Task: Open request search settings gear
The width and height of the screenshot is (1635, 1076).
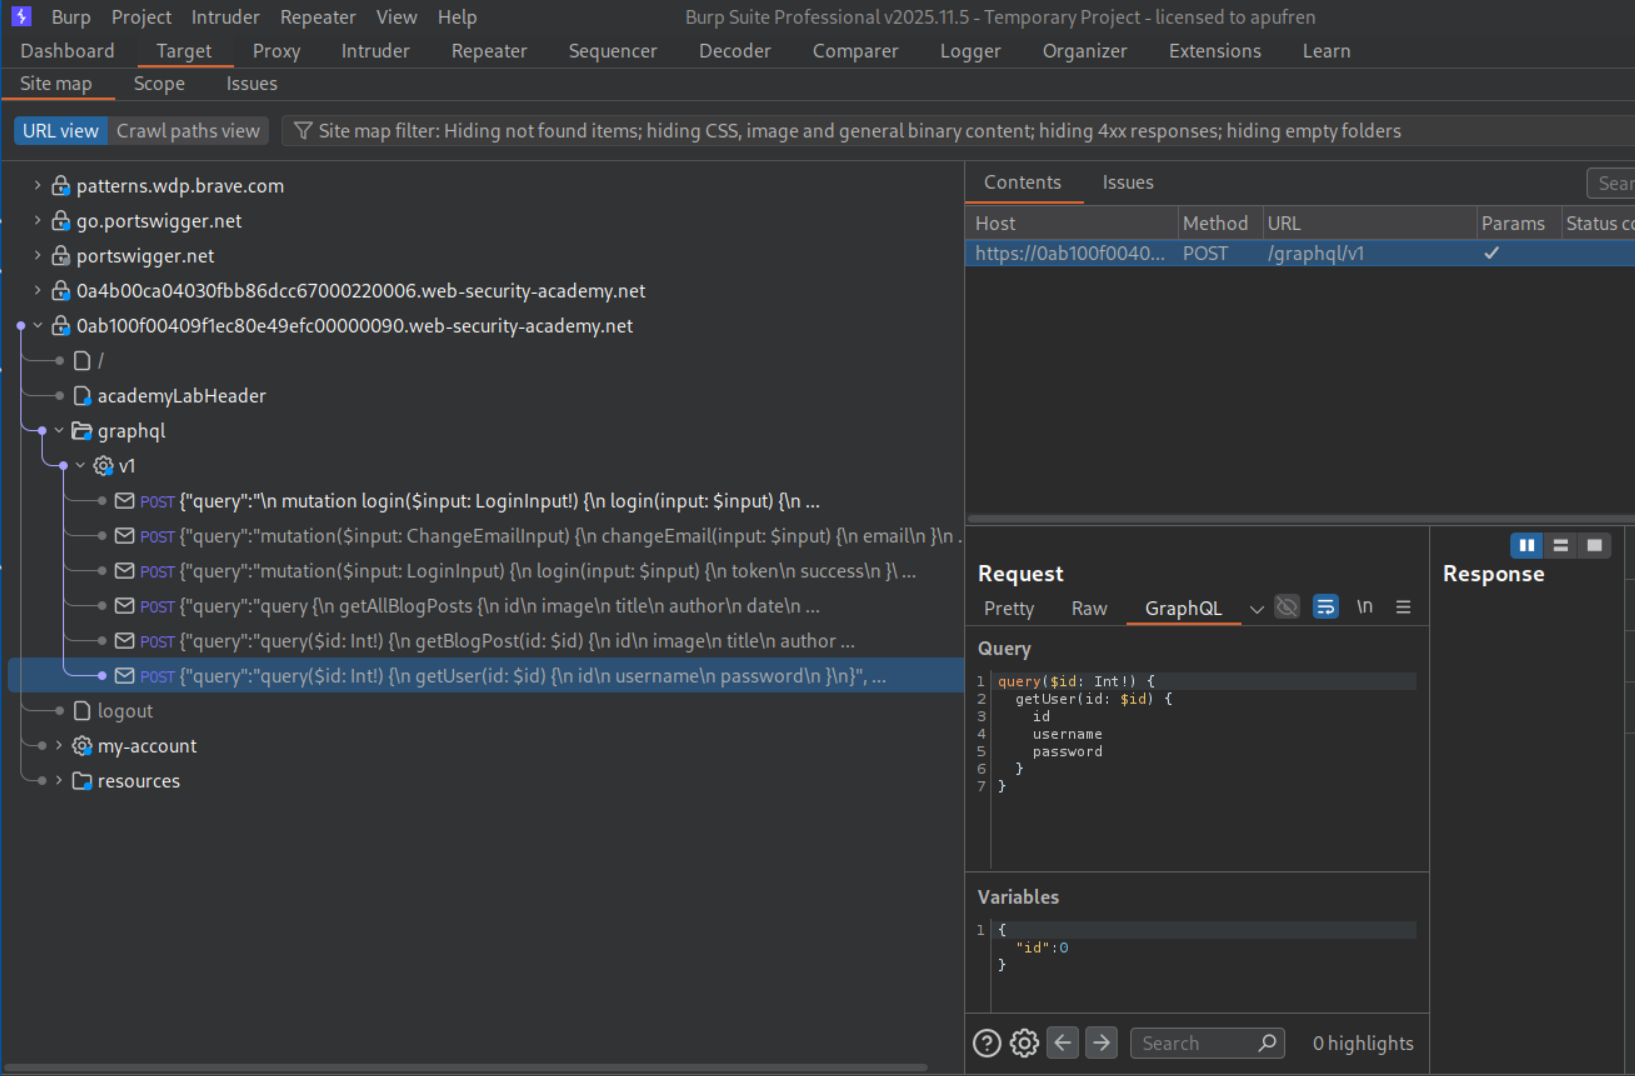Action: tap(1024, 1043)
